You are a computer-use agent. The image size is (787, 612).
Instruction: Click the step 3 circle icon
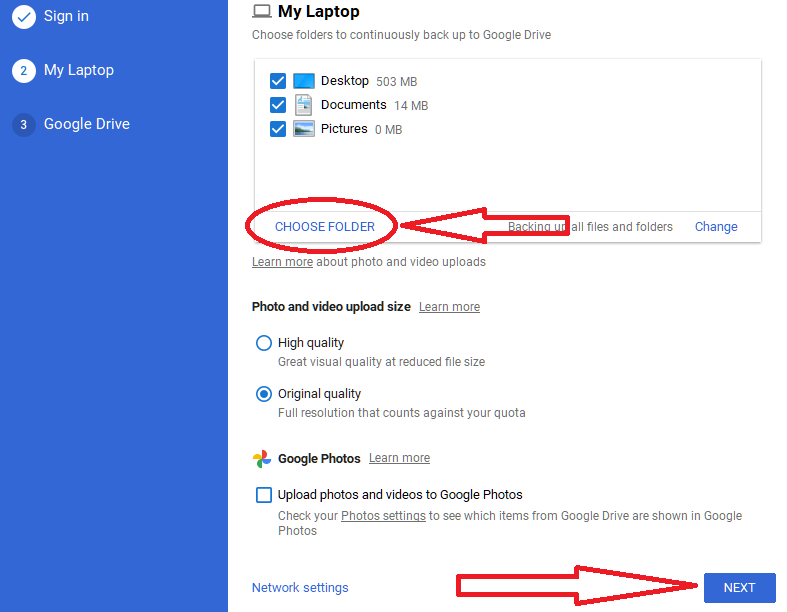pos(24,125)
